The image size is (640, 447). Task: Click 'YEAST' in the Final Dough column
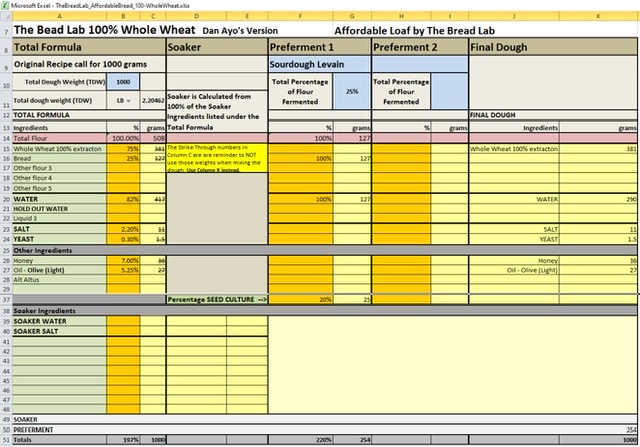(514, 239)
